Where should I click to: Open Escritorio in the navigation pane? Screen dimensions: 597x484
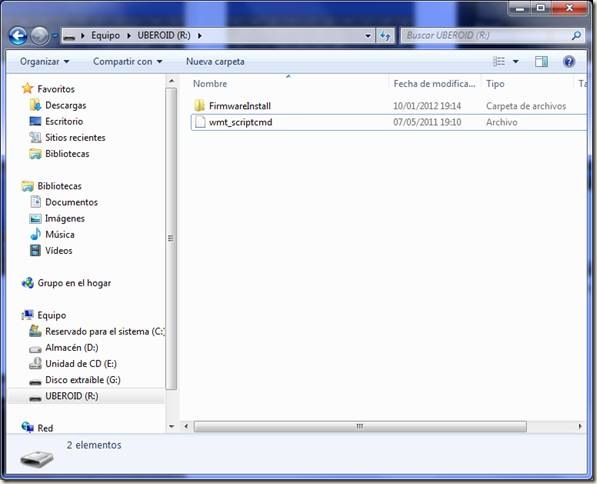pyautogui.click(x=64, y=121)
